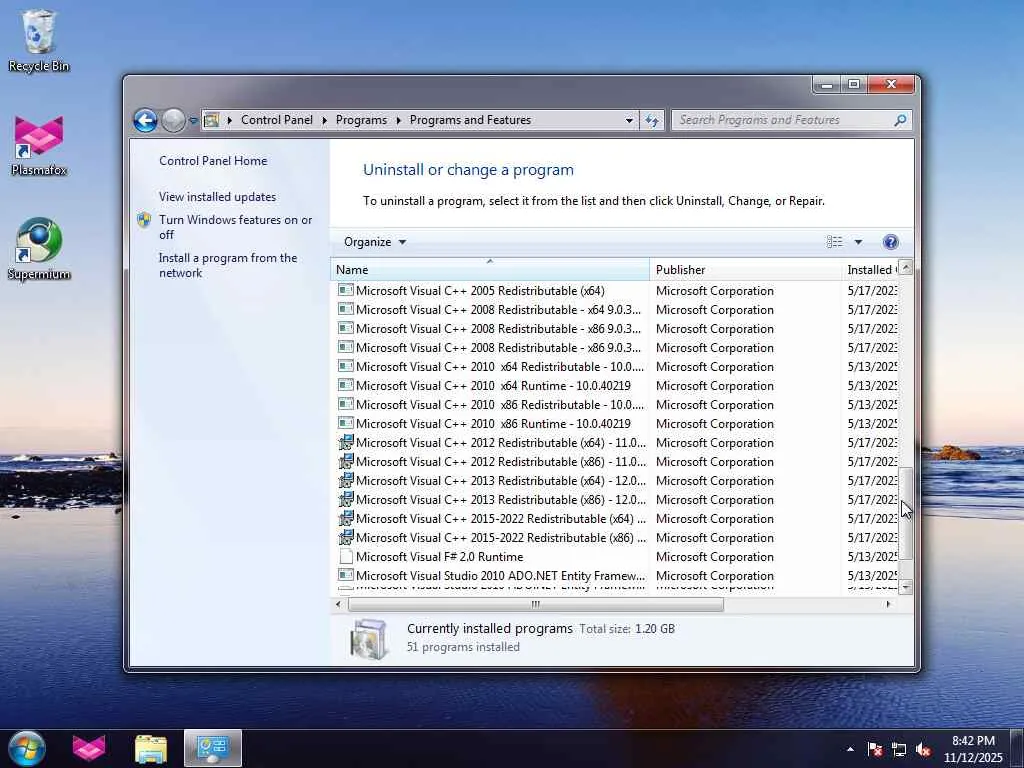The height and width of the screenshot is (768, 1024).
Task: Sort by the Publisher column header
Action: coord(745,270)
